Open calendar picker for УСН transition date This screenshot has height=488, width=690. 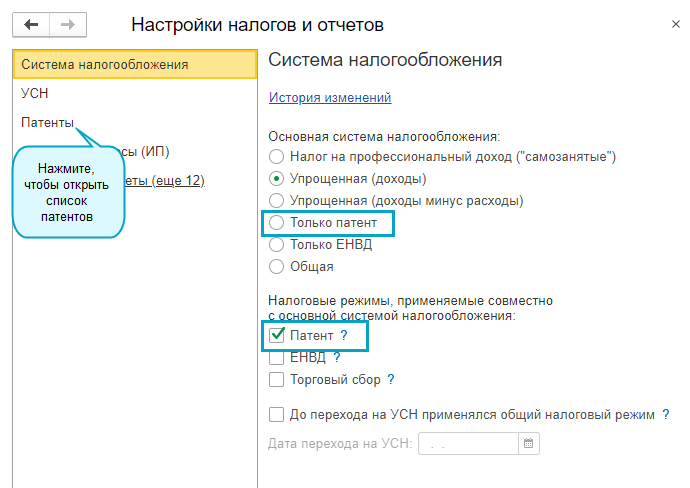click(530, 443)
